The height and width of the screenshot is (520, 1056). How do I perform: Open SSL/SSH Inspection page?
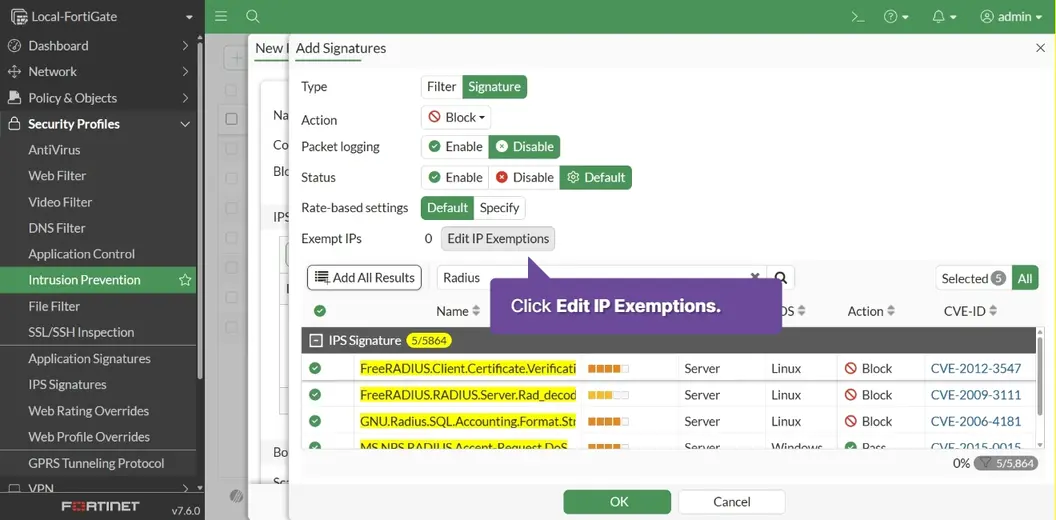81,332
